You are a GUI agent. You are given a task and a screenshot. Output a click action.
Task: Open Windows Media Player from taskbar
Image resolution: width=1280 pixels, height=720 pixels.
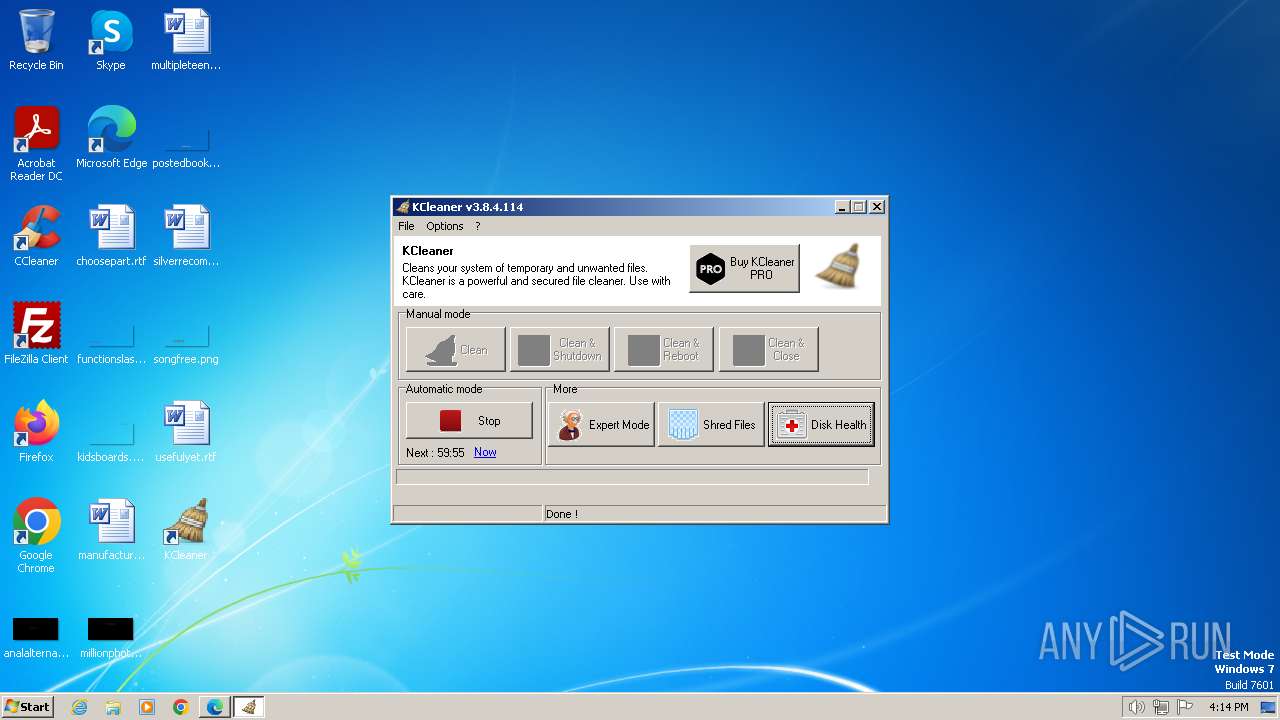tap(147, 707)
